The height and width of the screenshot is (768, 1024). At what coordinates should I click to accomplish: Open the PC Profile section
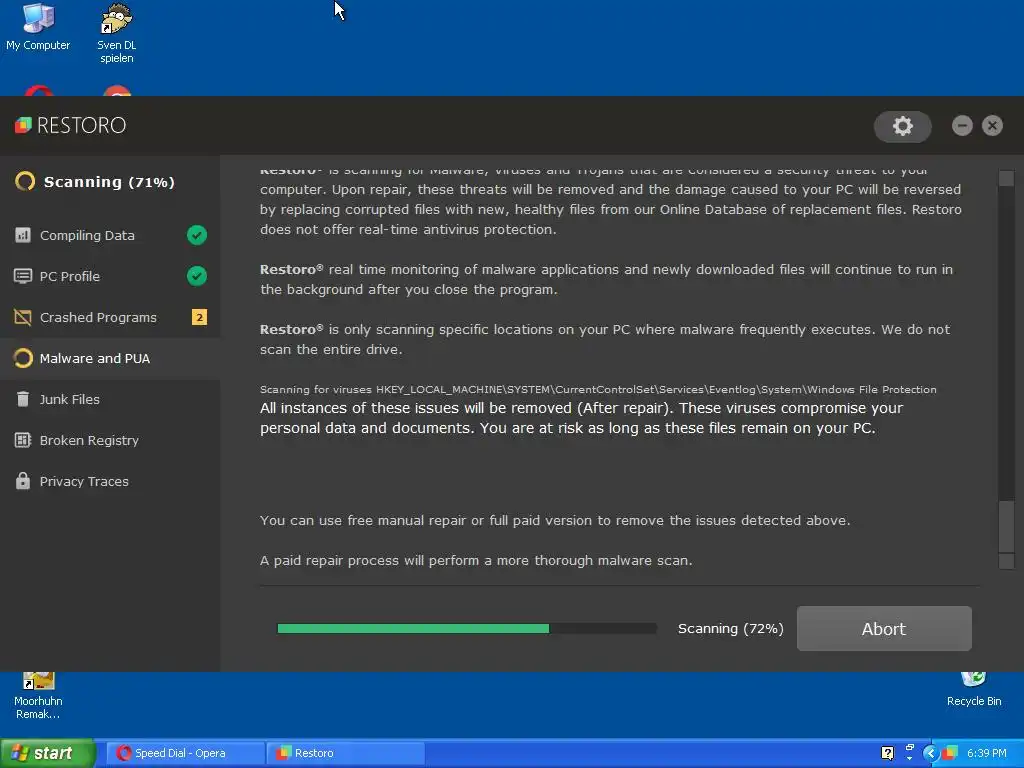pyautogui.click(x=110, y=276)
